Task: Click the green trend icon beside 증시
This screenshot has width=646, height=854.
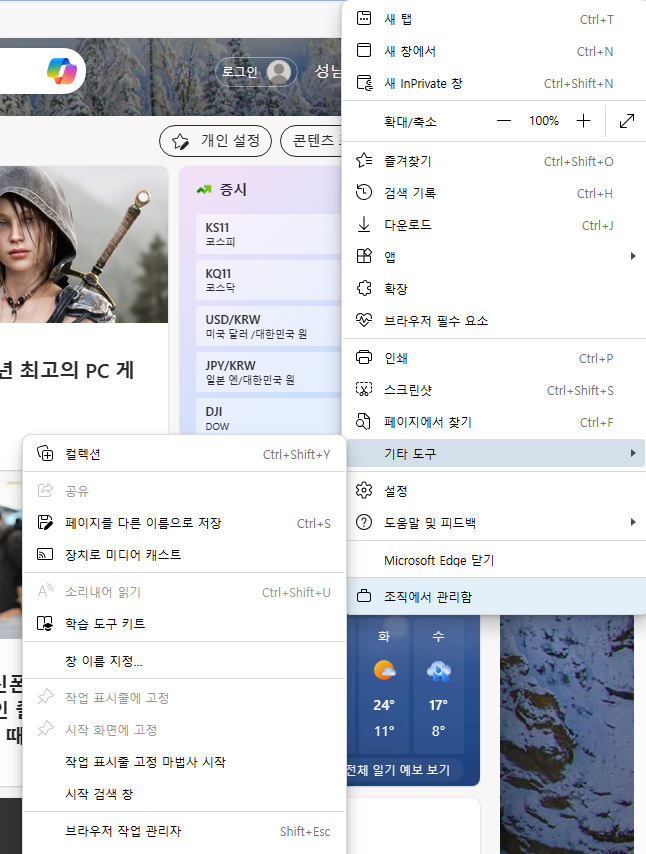Action: click(x=204, y=190)
